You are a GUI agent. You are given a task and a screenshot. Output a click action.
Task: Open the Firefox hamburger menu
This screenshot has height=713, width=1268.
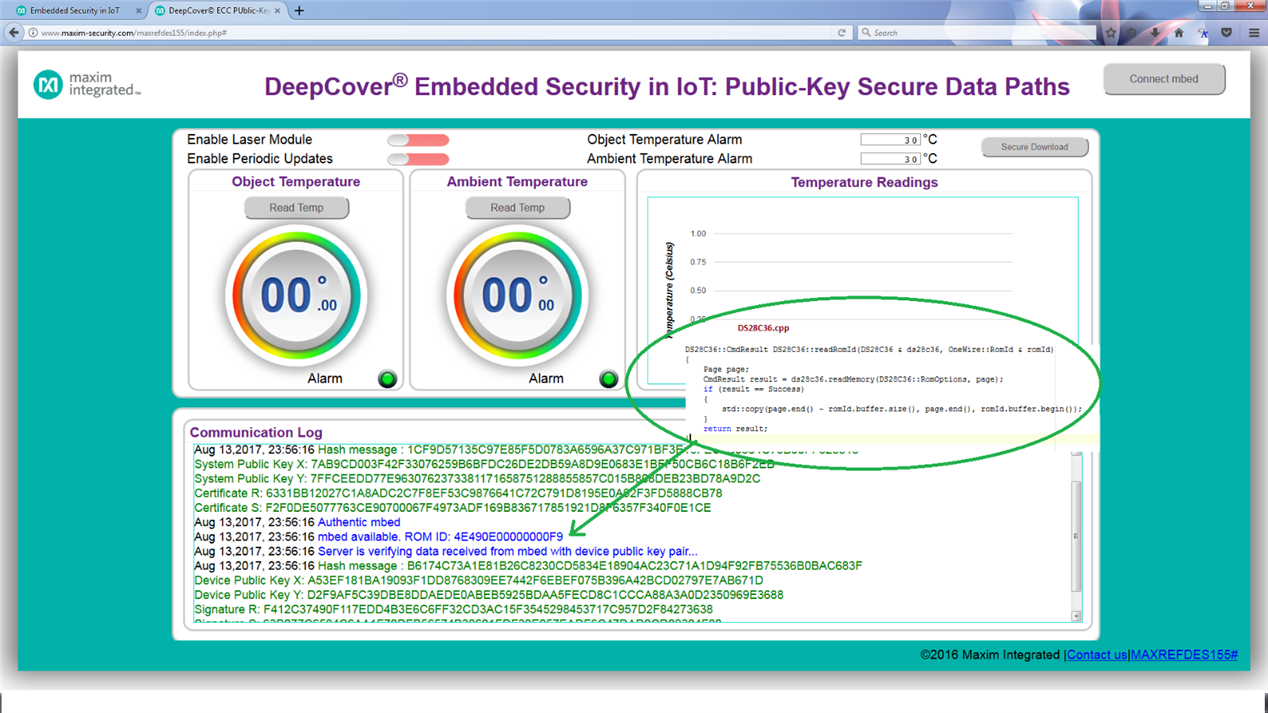(x=1254, y=33)
